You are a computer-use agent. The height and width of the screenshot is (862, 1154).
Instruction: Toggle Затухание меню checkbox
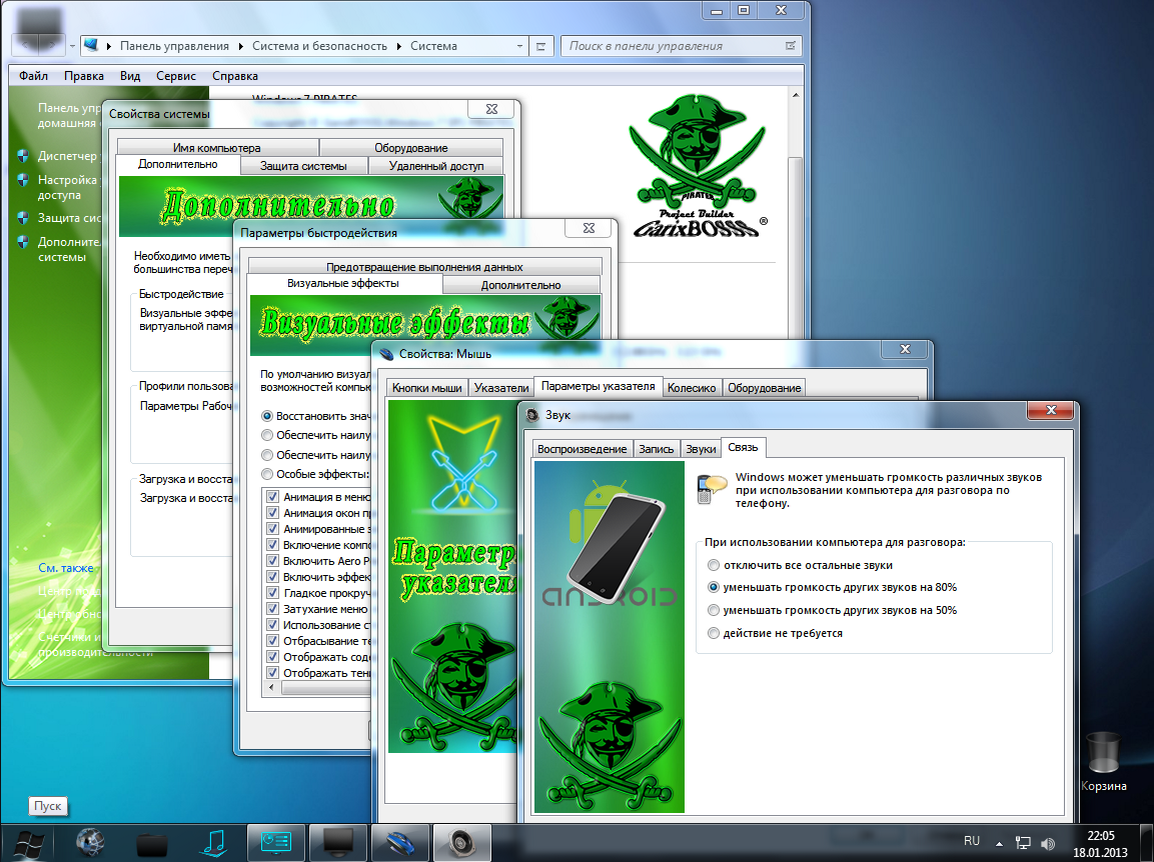coord(272,609)
